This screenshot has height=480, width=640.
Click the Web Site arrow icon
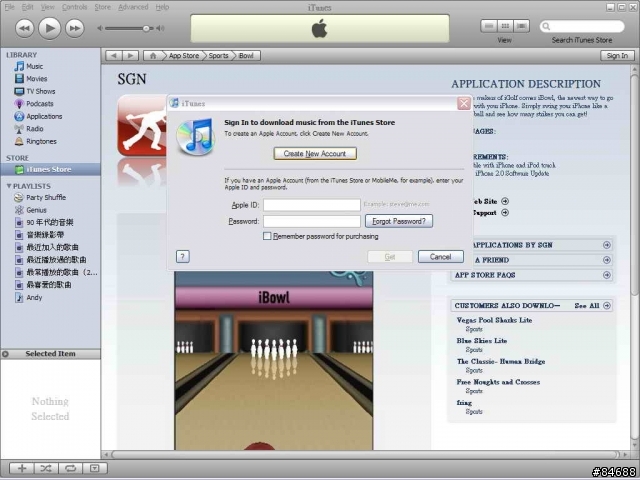point(505,201)
